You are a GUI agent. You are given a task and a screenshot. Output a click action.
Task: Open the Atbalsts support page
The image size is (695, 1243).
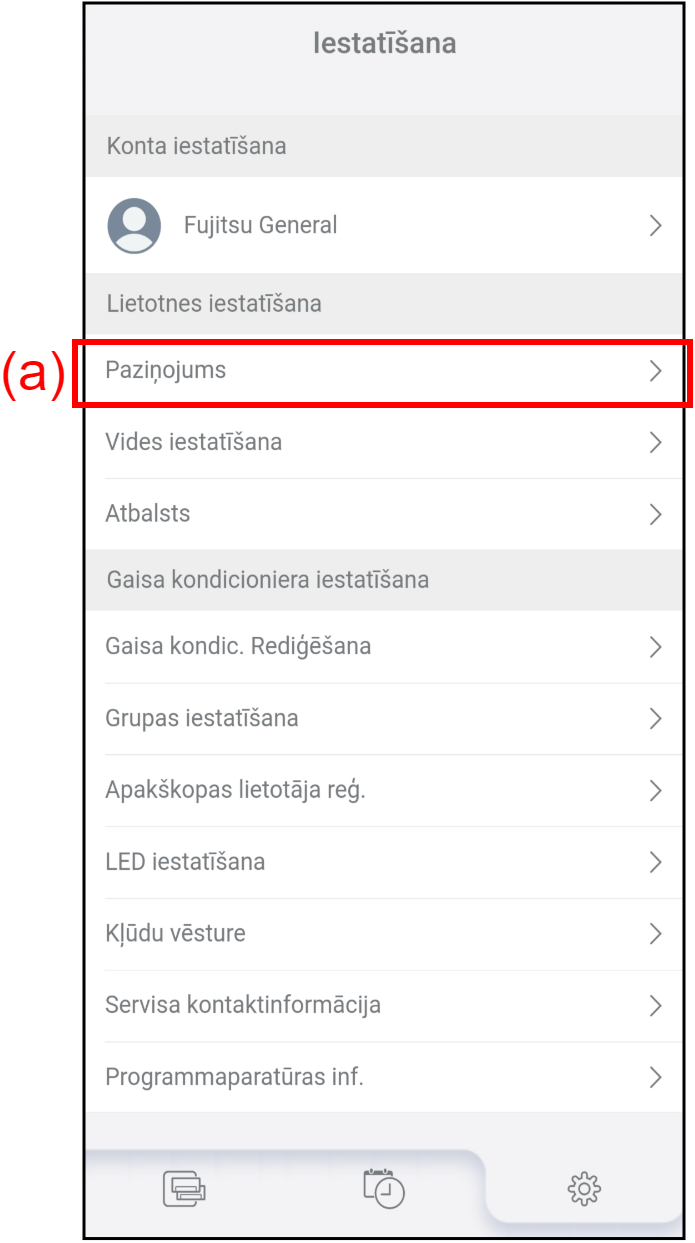point(384,514)
